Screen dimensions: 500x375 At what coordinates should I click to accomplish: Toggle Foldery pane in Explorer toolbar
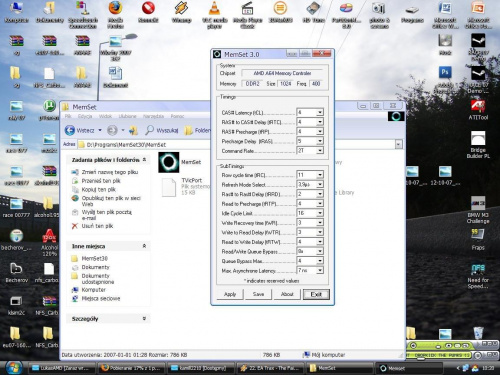(x=197, y=130)
